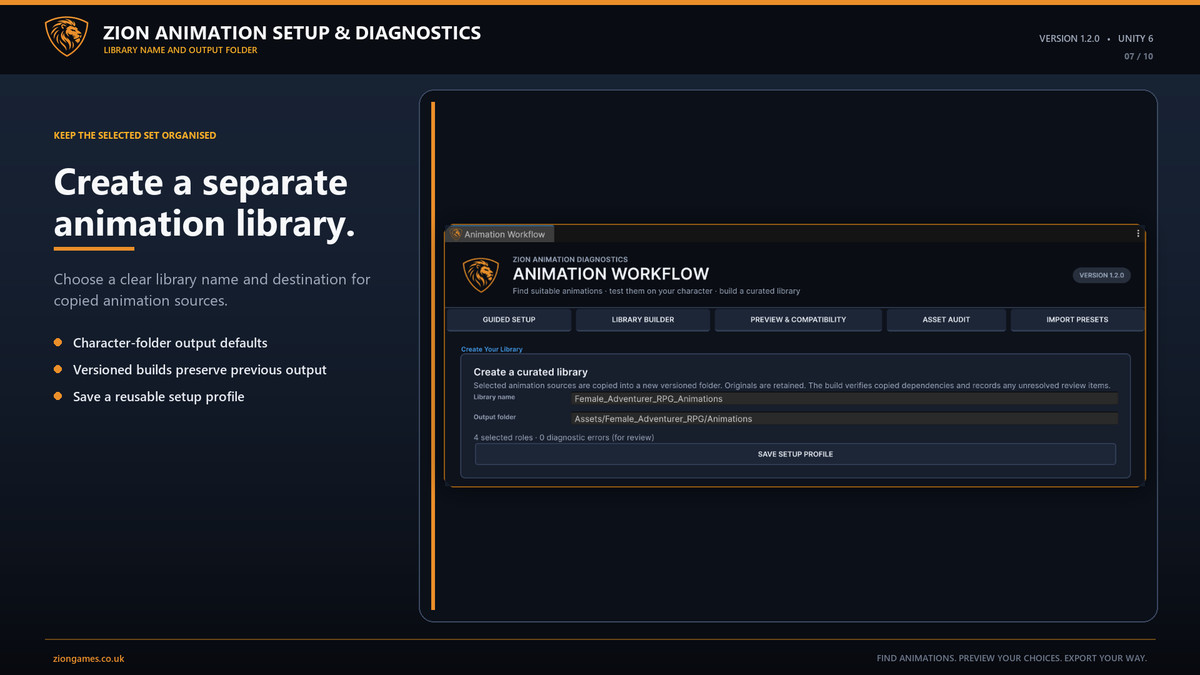Select the Animation Workflow window tab

pyautogui.click(x=499, y=234)
